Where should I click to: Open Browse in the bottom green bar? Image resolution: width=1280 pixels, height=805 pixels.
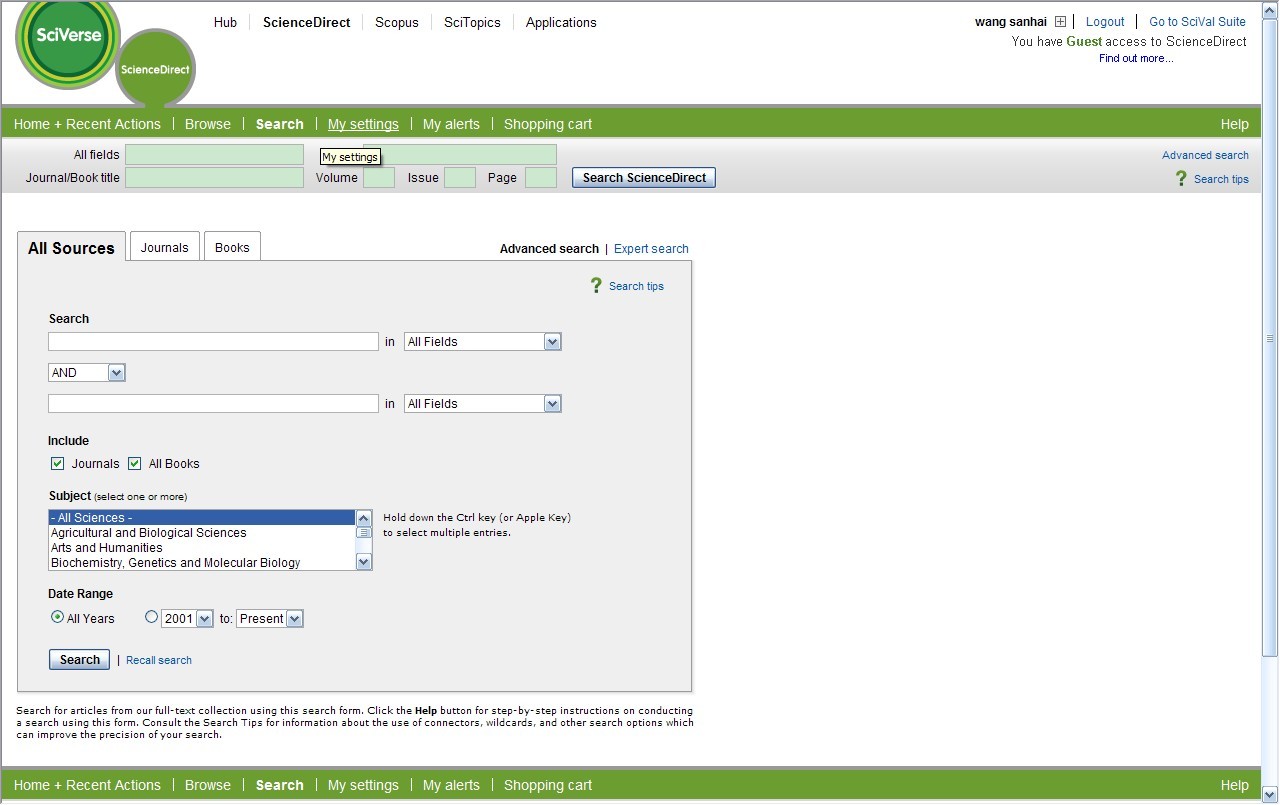[208, 785]
